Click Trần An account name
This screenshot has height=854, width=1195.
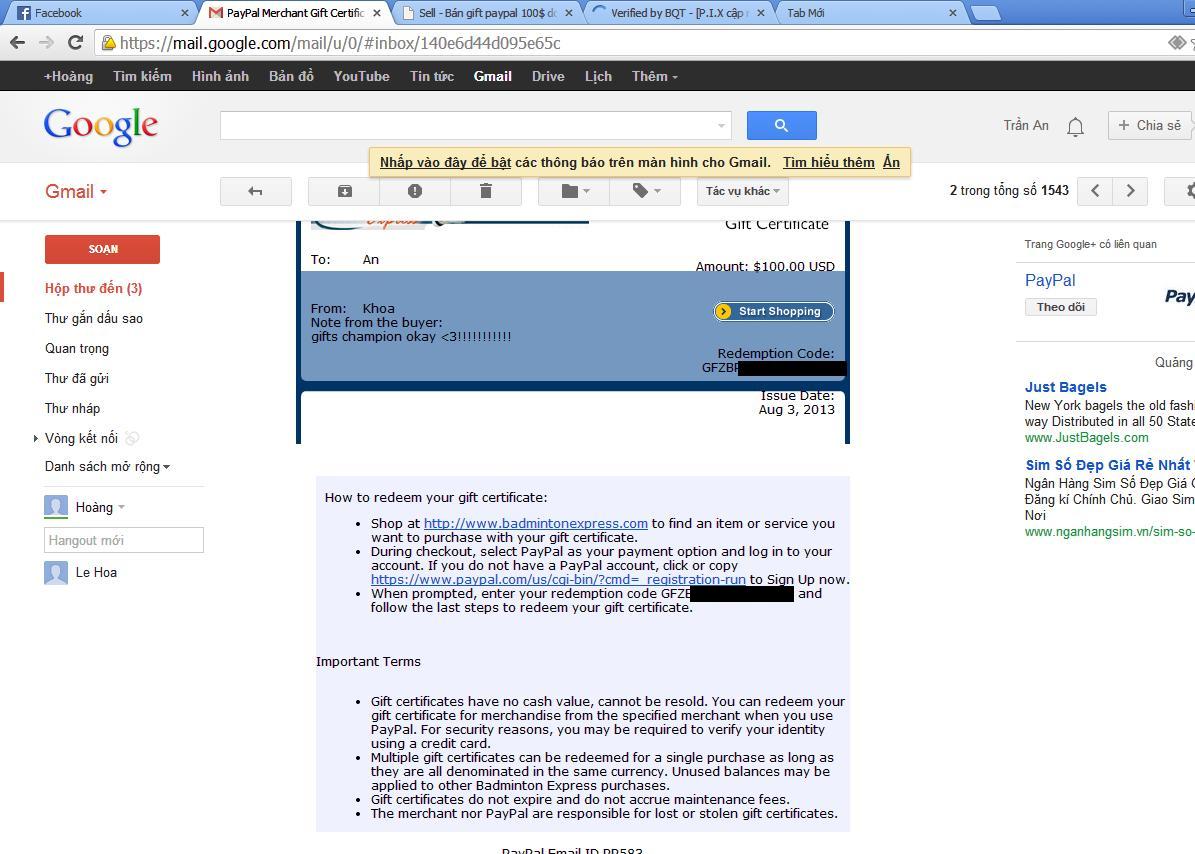tap(1026, 126)
